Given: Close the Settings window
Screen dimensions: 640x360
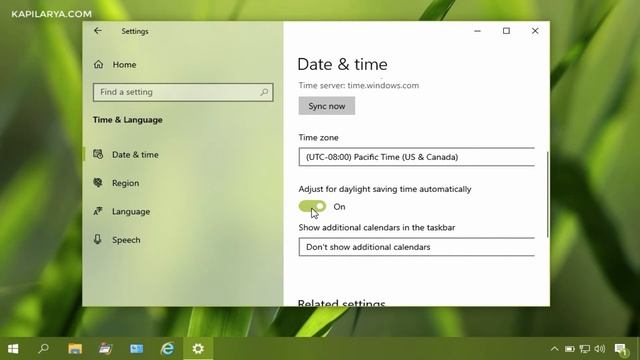Looking at the screenshot, I should tap(535, 31).
